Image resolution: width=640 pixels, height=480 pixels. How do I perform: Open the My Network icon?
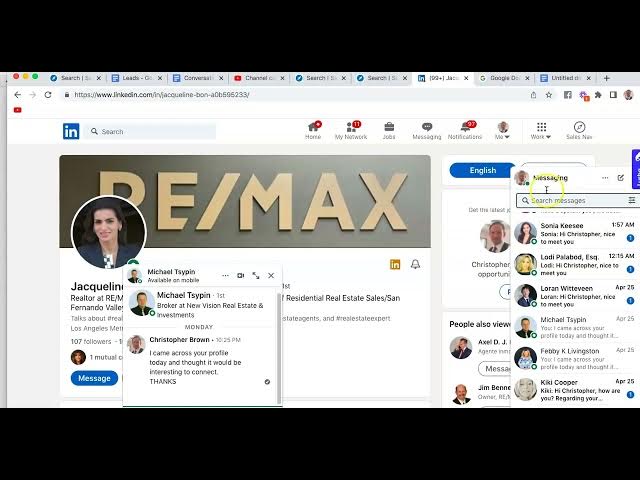[x=350, y=130]
